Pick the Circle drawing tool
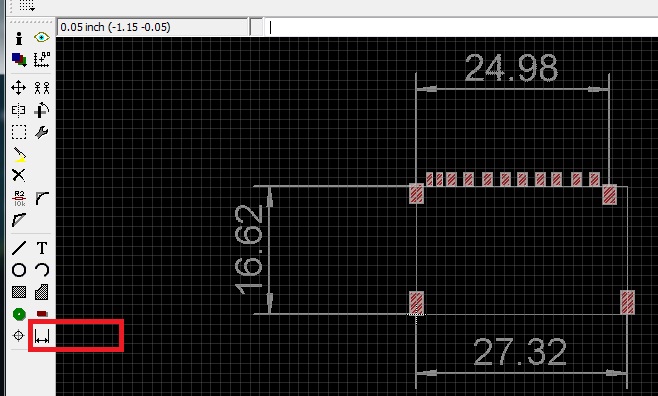The height and width of the screenshot is (396, 658). [x=19, y=270]
